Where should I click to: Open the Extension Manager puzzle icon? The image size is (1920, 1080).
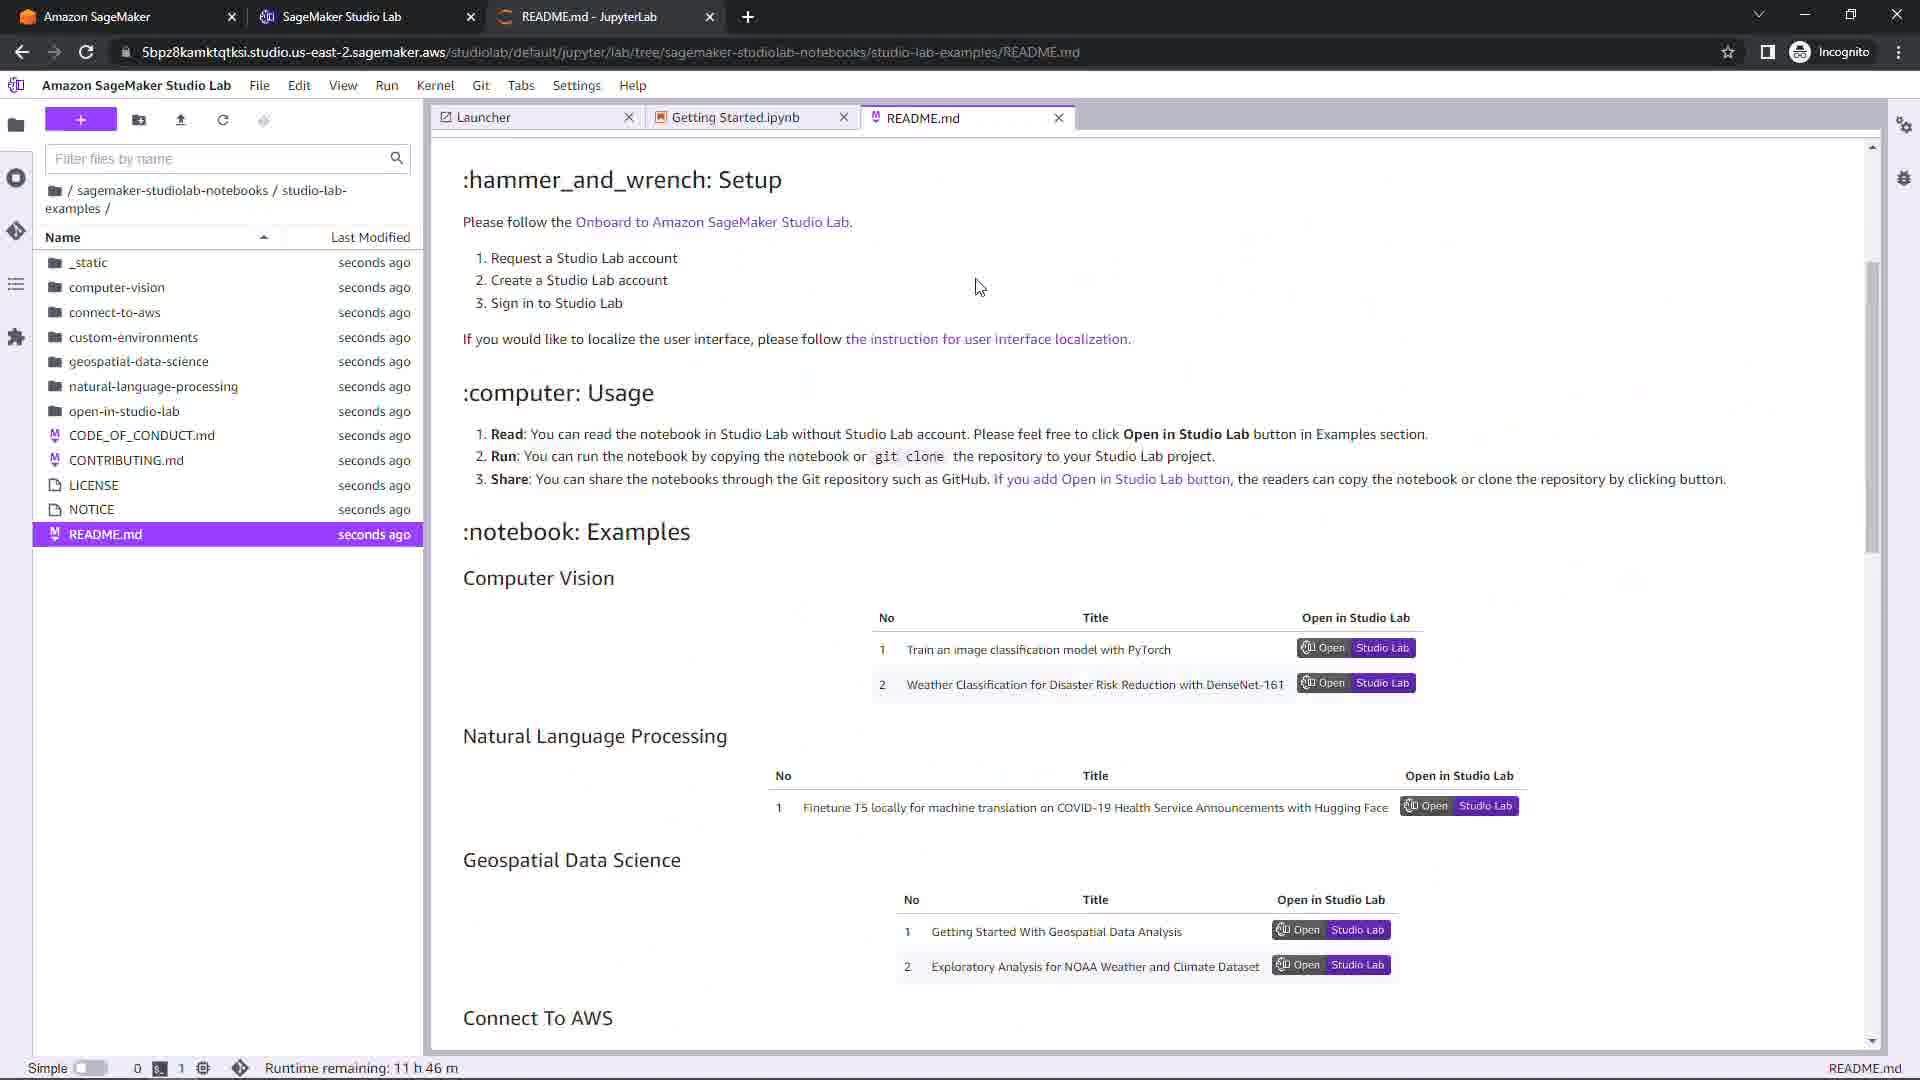(16, 338)
